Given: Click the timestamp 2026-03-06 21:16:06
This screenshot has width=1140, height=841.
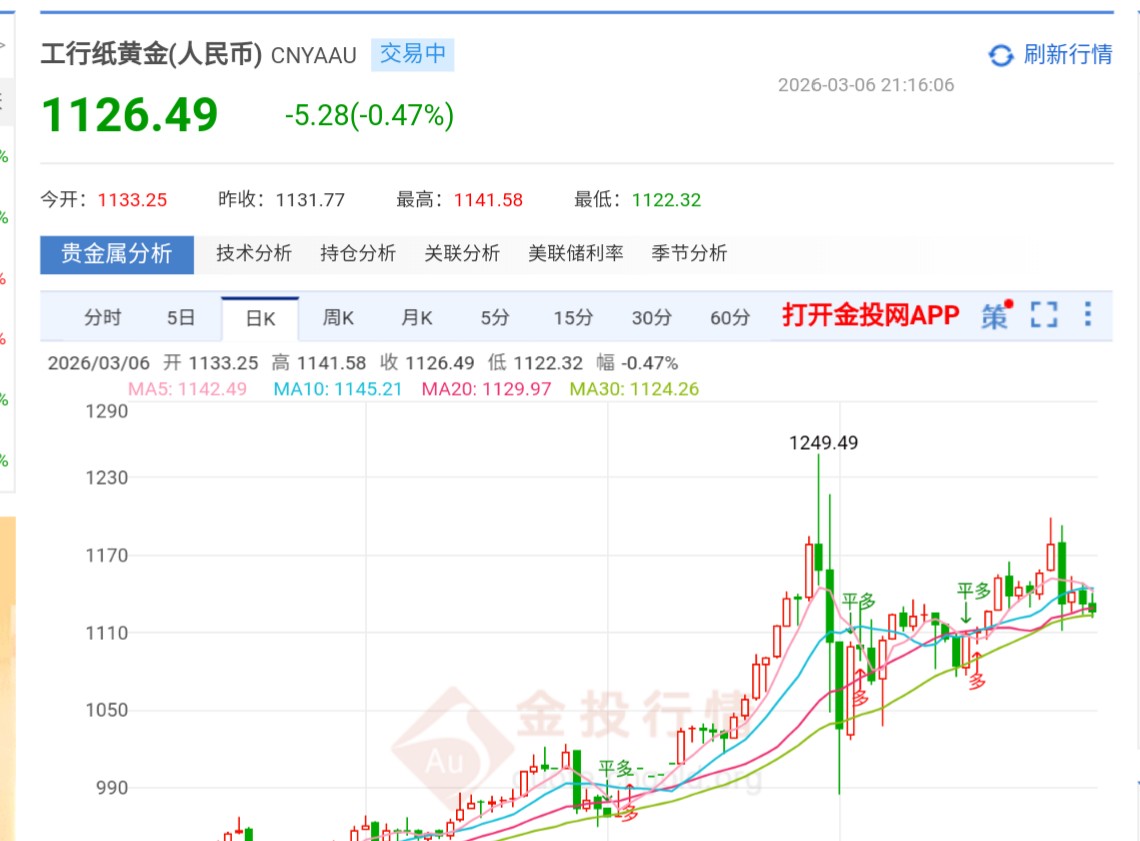Looking at the screenshot, I should [866, 85].
